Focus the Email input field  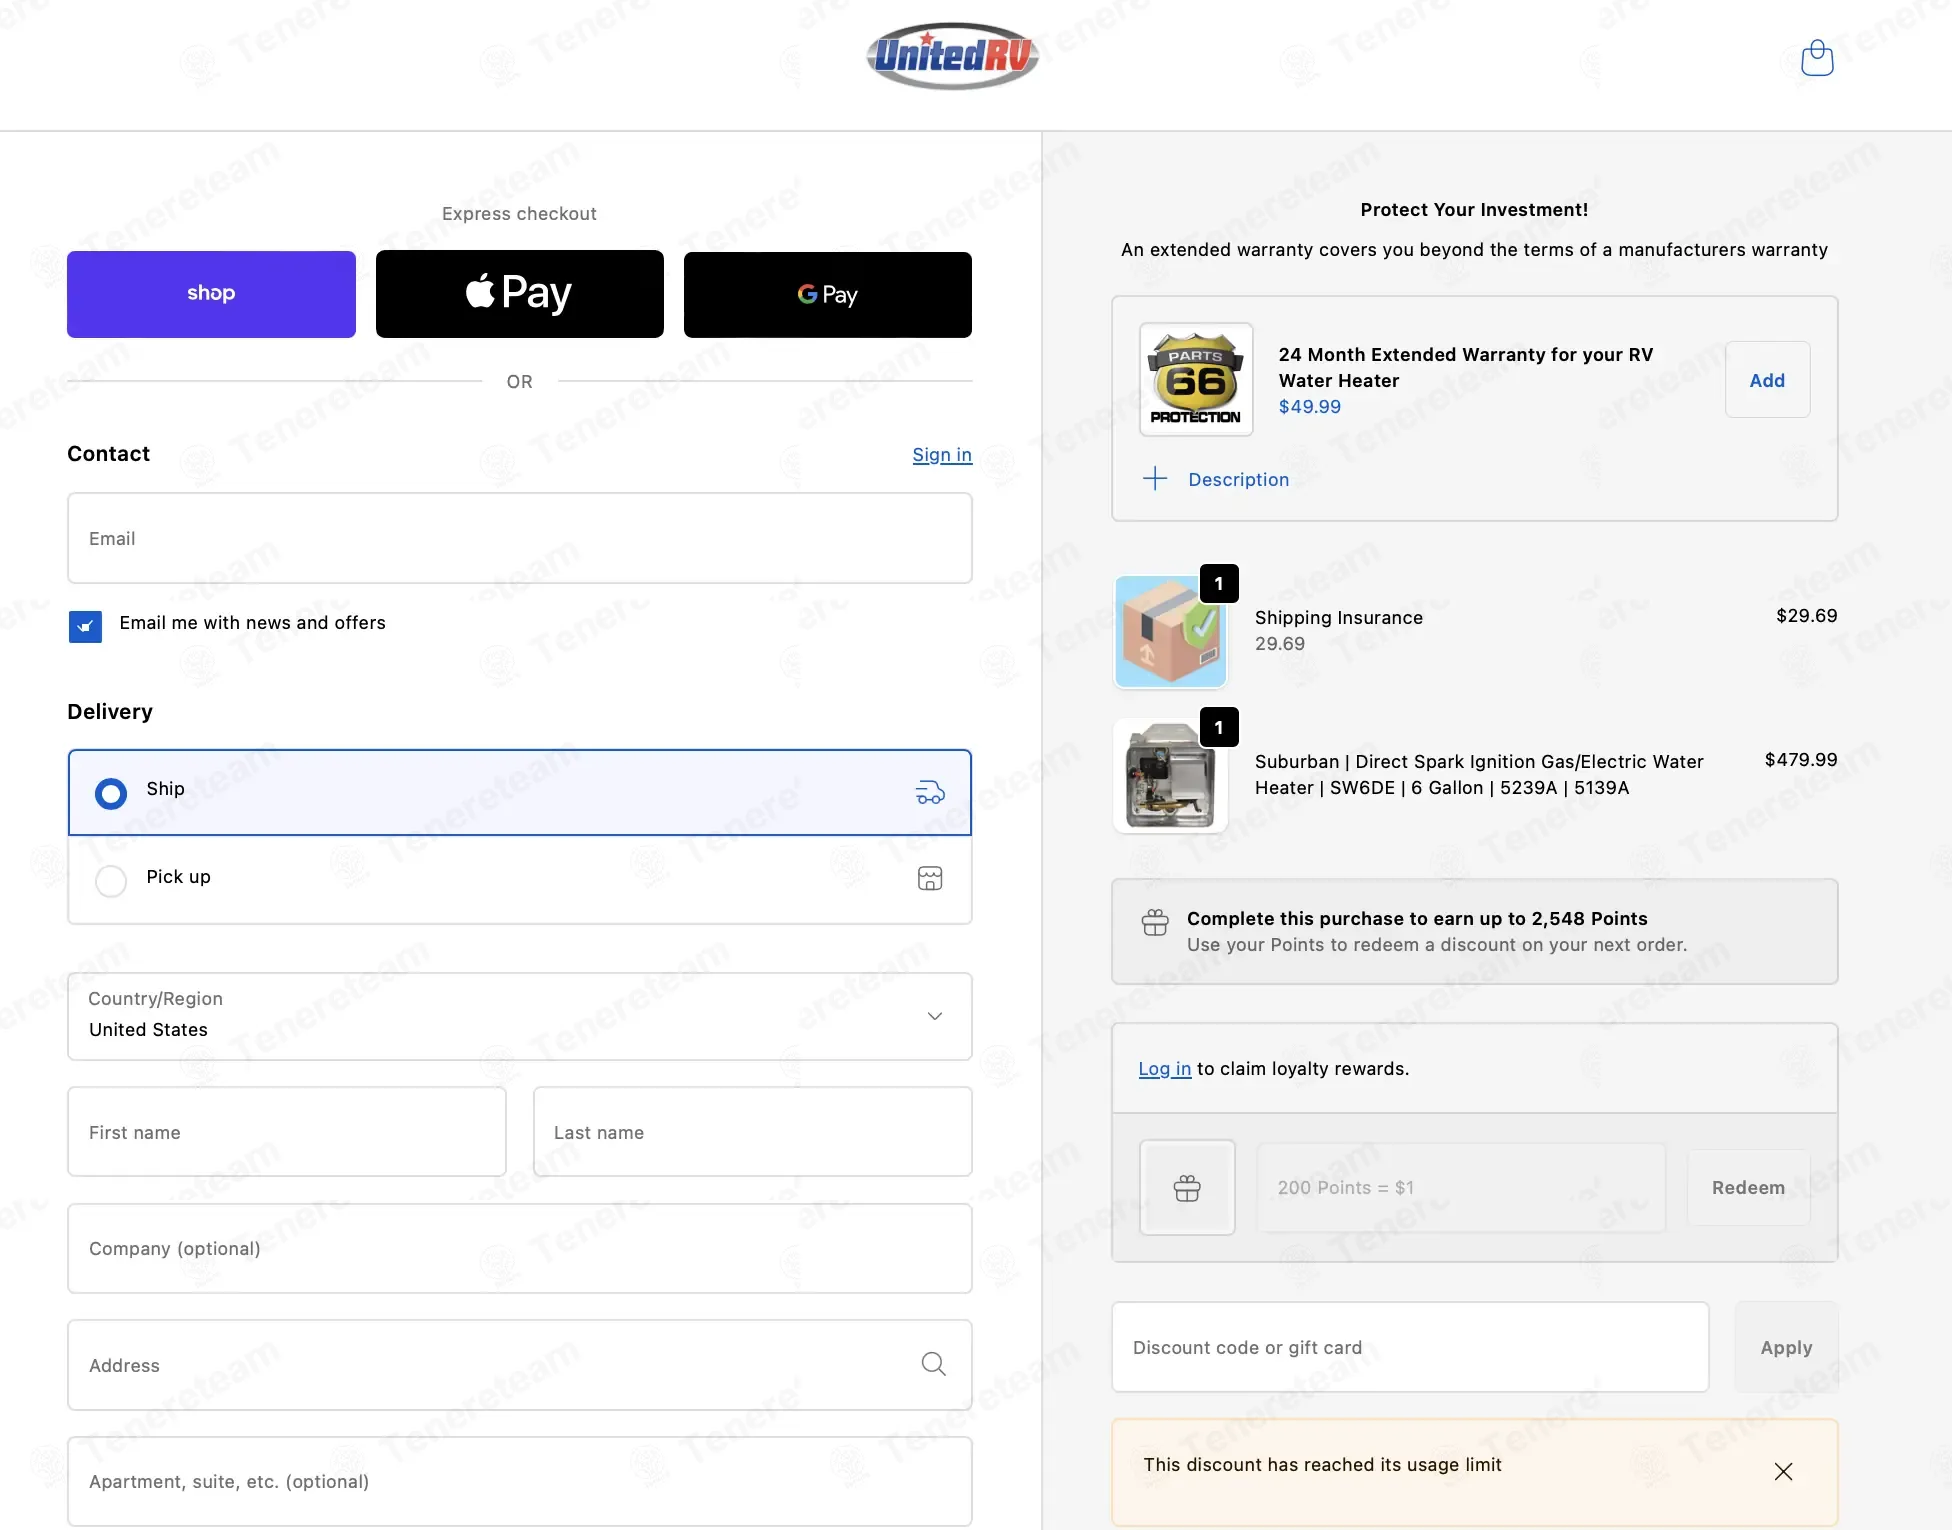pos(519,538)
